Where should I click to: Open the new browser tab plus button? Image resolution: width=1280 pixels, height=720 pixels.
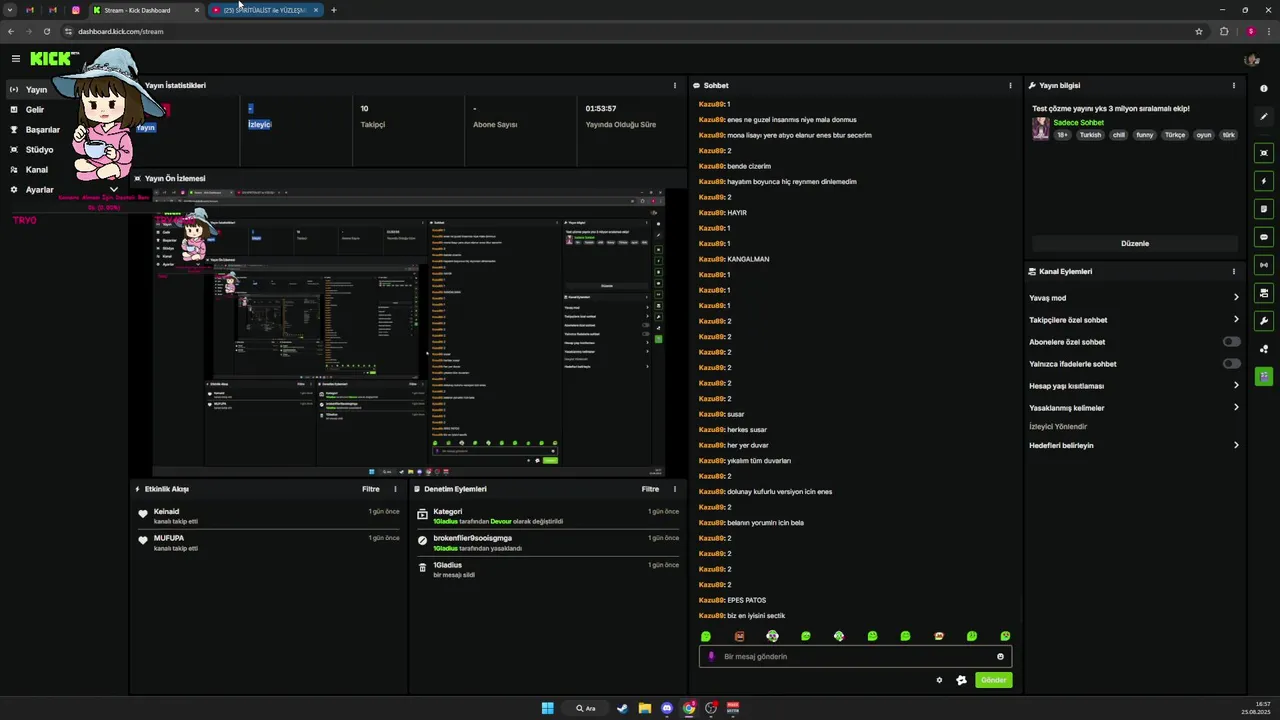[x=334, y=10]
